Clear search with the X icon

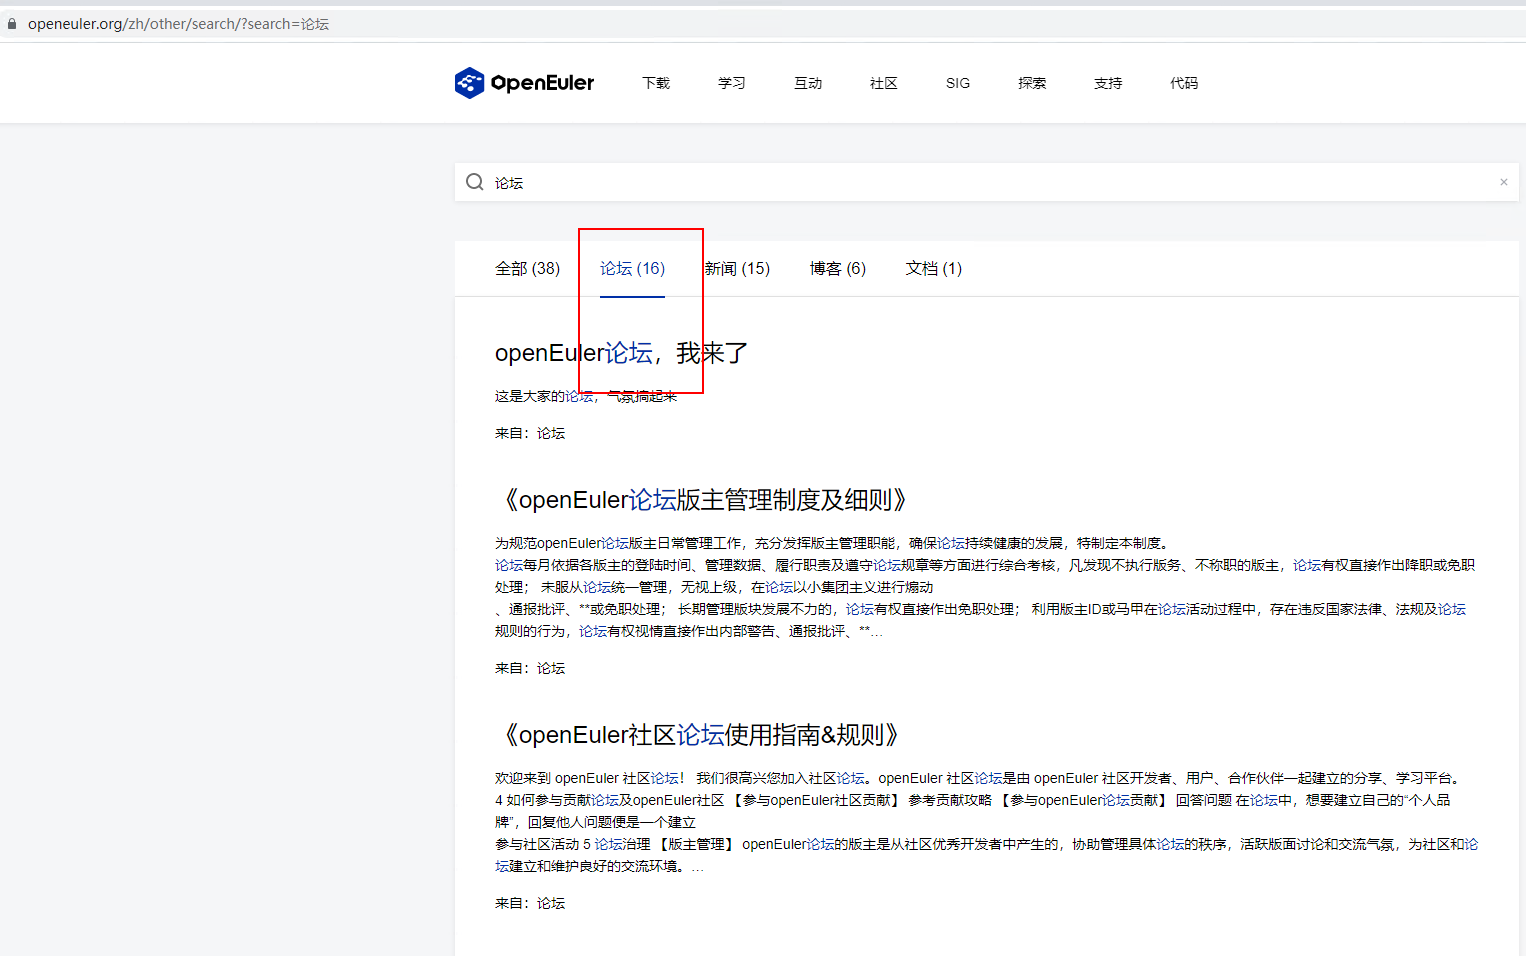[1503, 182]
